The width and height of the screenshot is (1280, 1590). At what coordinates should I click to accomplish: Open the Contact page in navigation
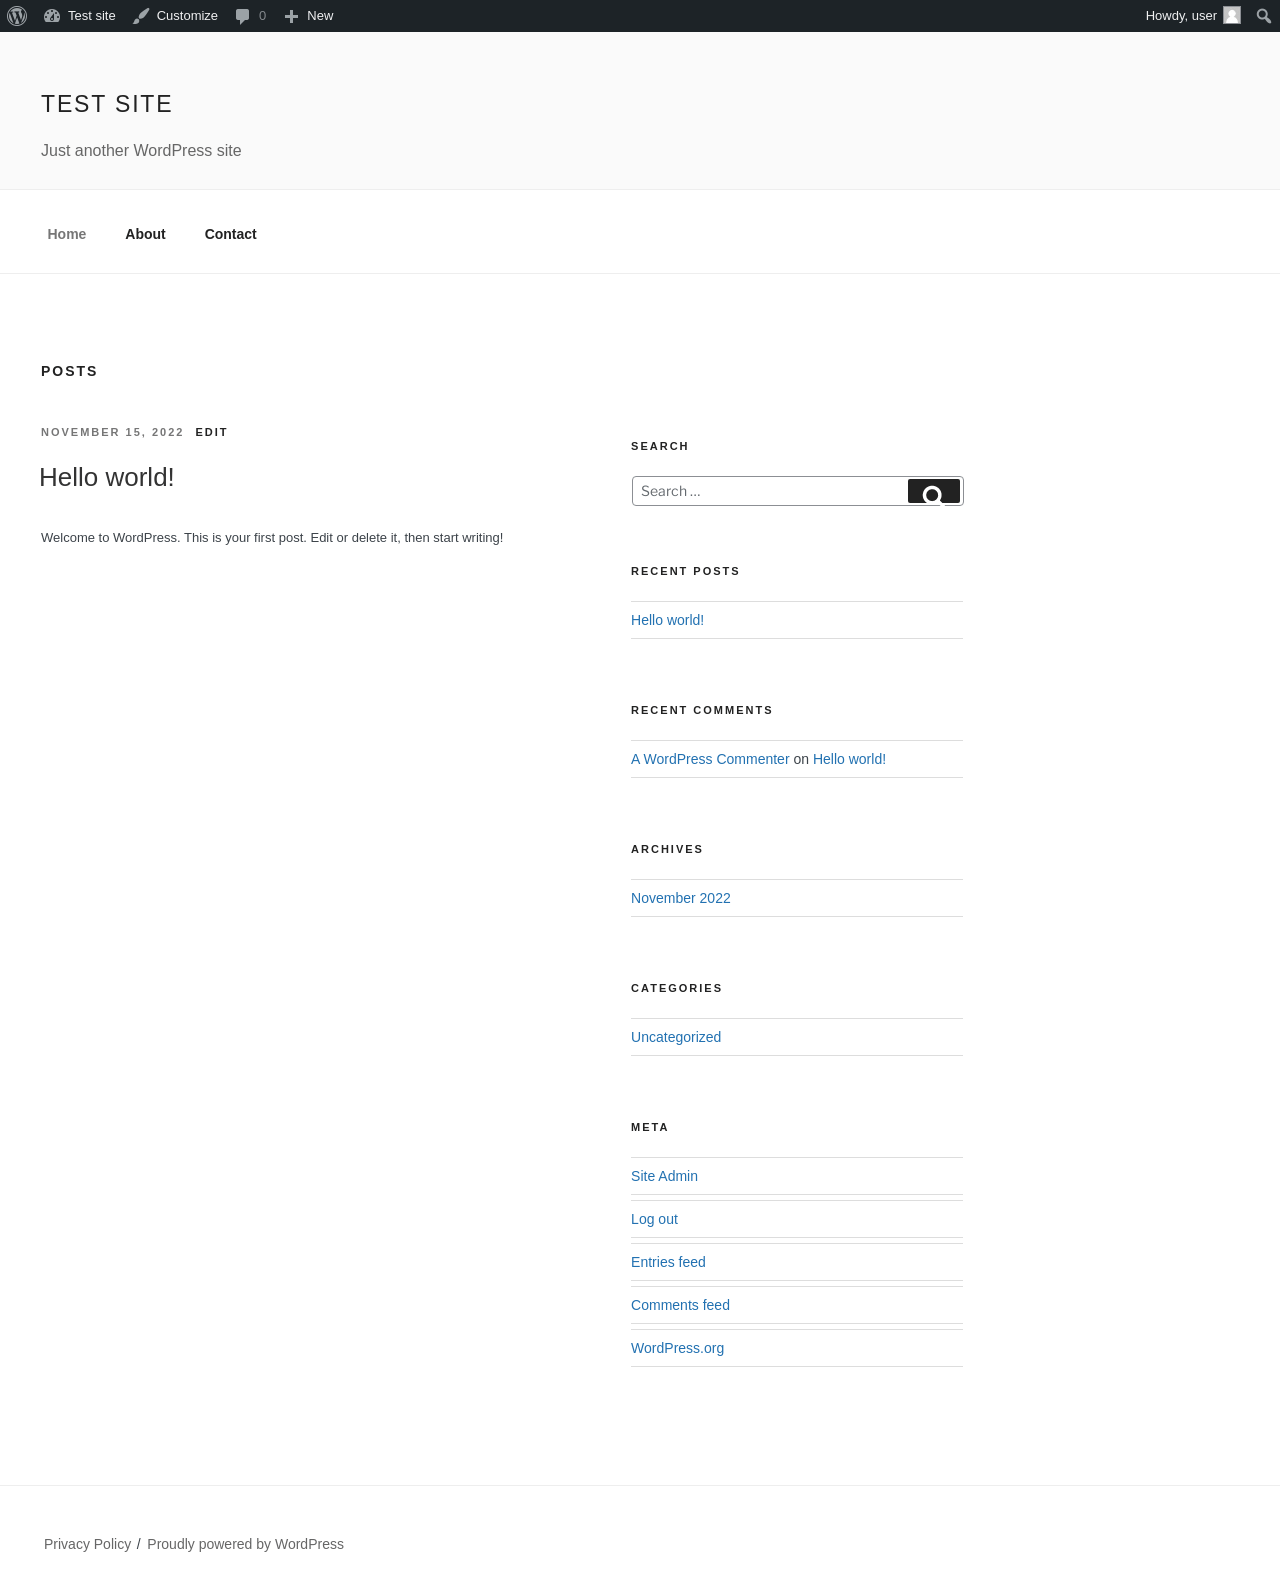(x=231, y=234)
